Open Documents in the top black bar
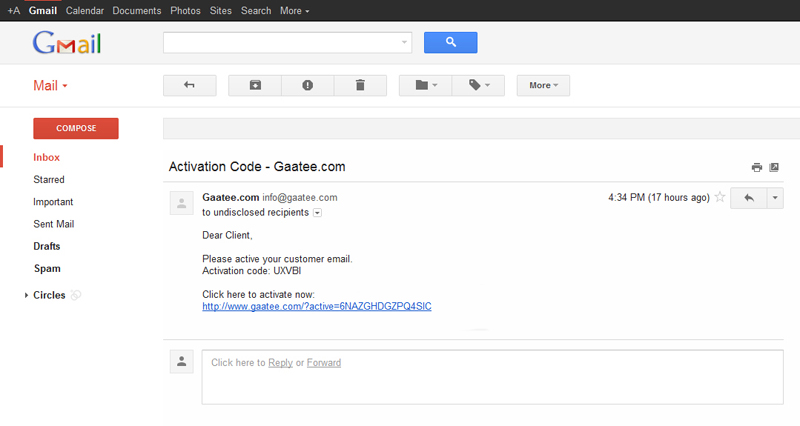The image size is (800, 426). 137,10
